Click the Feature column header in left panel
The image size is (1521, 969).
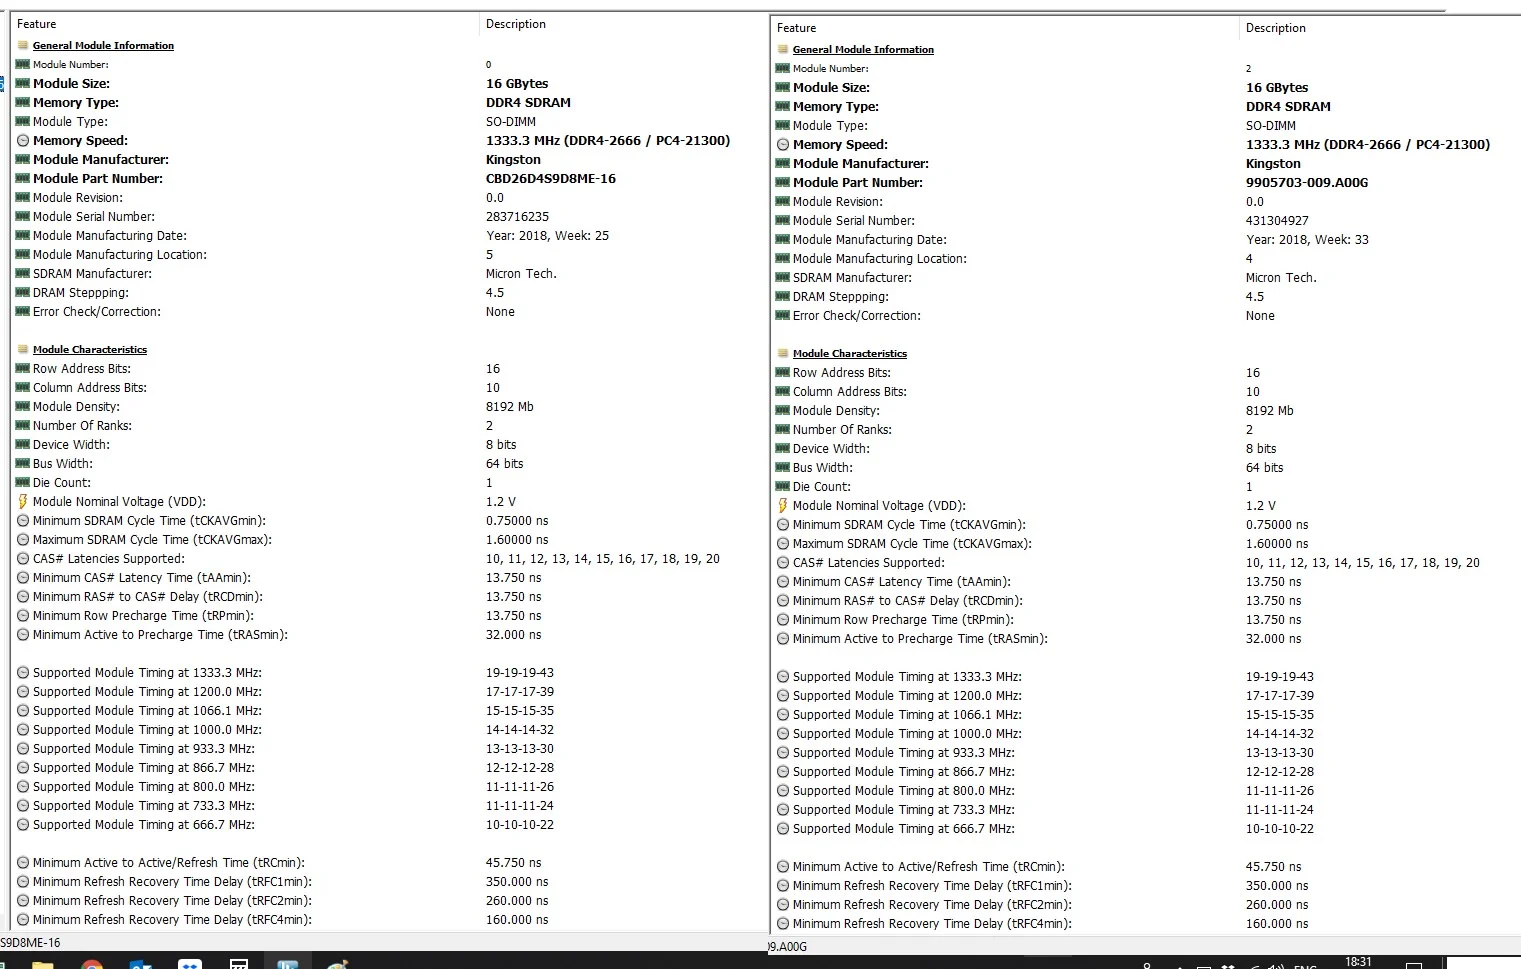pos(37,24)
